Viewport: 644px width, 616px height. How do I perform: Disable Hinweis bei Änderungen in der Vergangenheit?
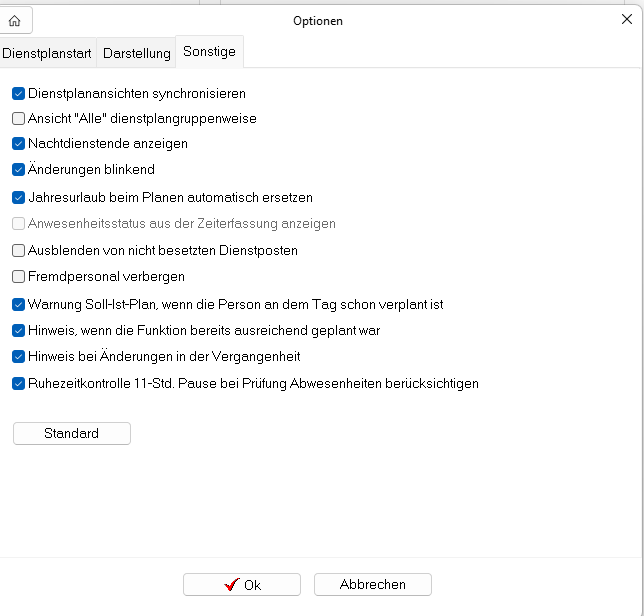(x=18, y=356)
